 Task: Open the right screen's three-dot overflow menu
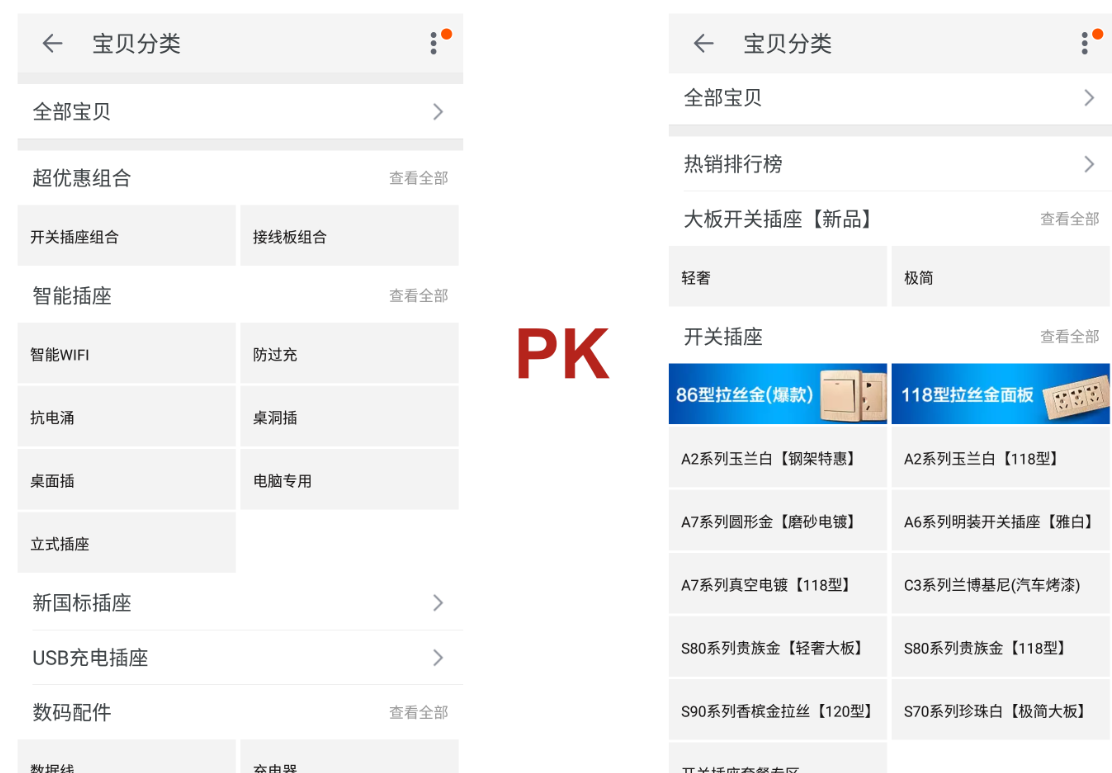pos(1086,43)
